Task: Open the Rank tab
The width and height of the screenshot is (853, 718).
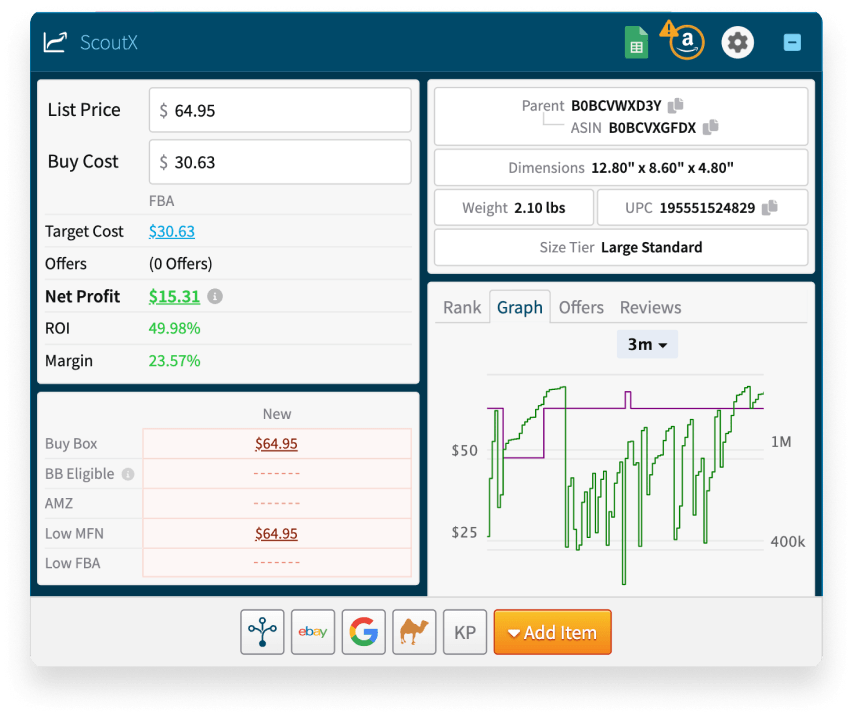Action: tap(461, 307)
